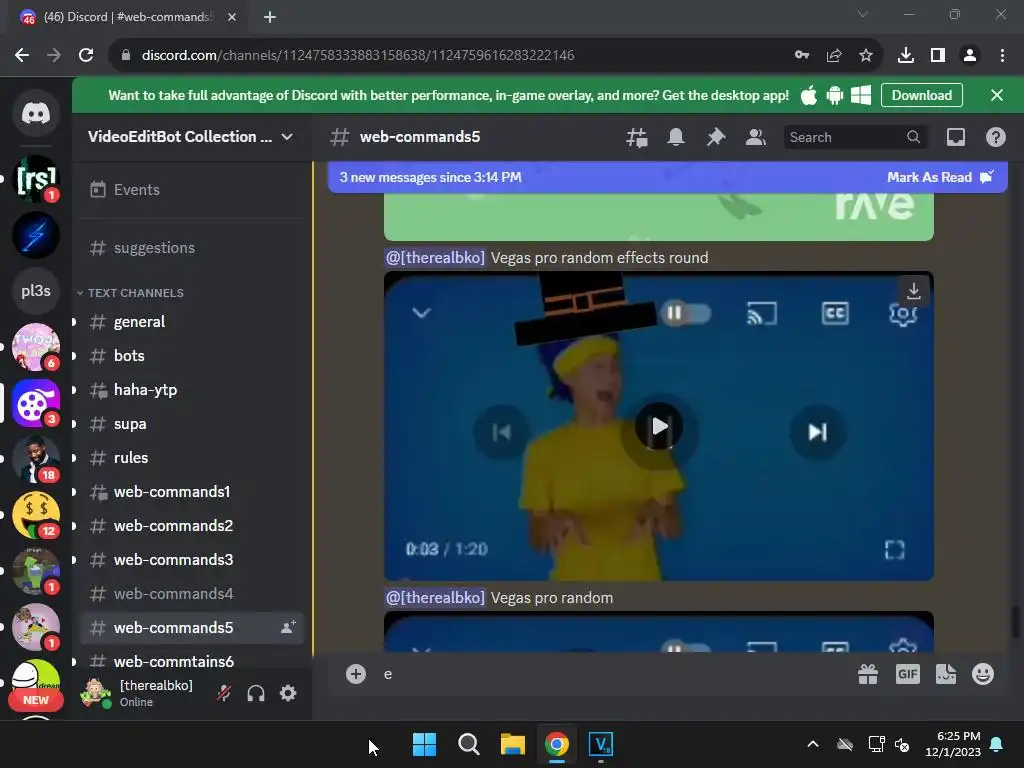Open the film reel server icon
Image resolution: width=1024 pixels, height=768 pixels.
pos(36,404)
